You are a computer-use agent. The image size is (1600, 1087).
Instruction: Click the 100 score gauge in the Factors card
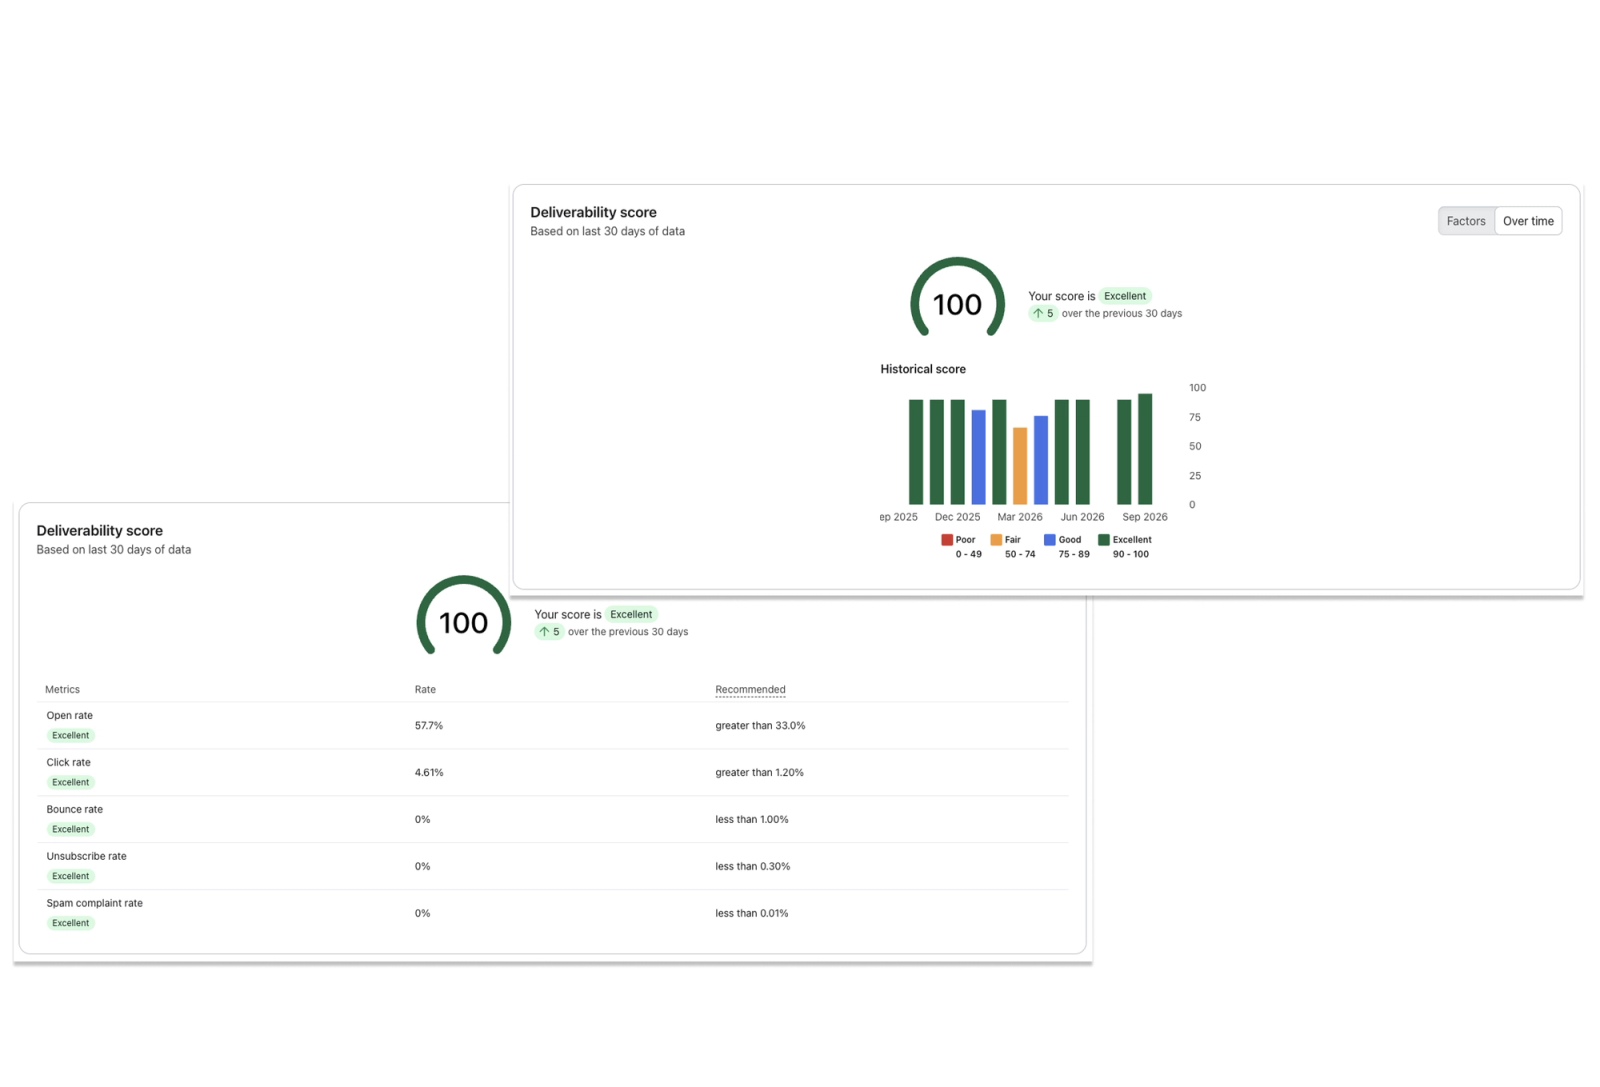click(464, 617)
